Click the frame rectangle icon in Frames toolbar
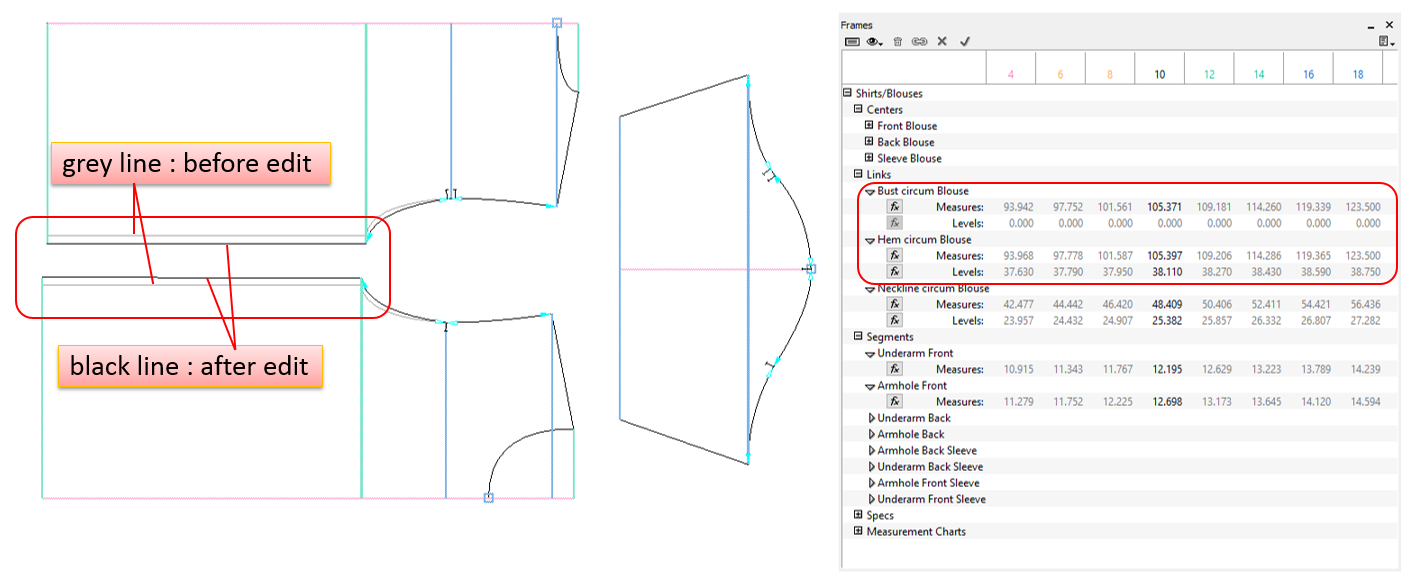 coord(853,42)
